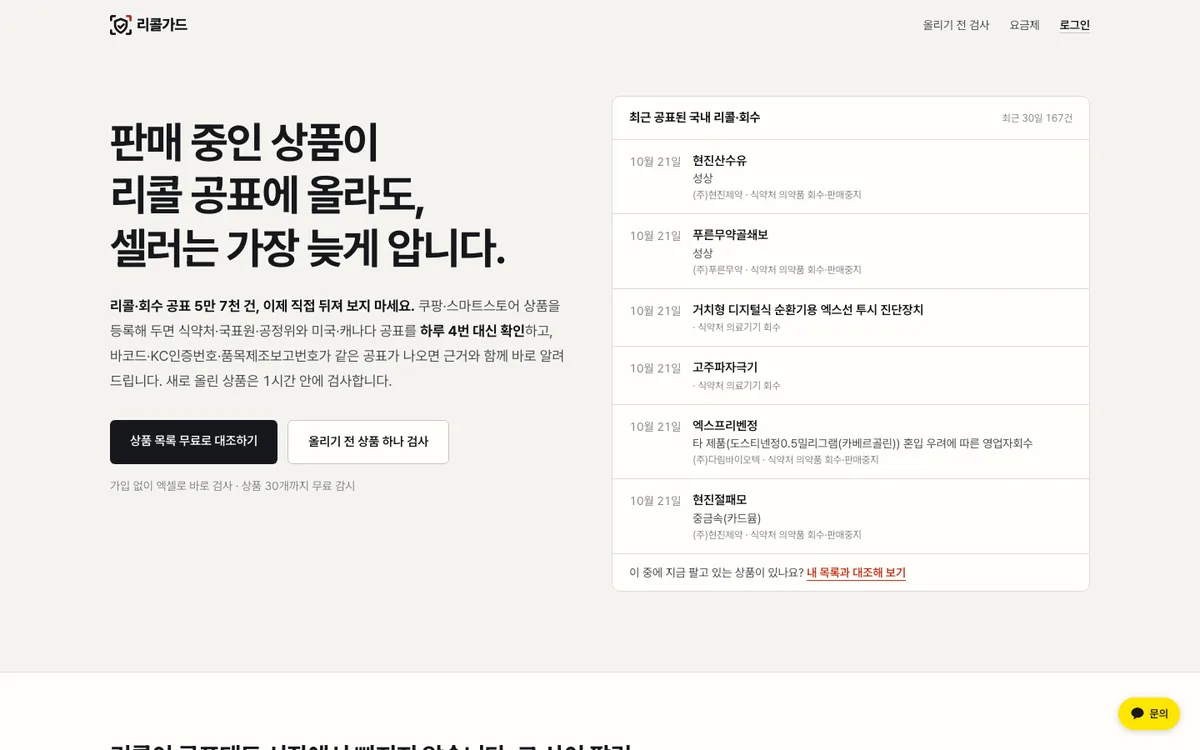Open the 문의 chat widget button
The width and height of the screenshot is (1200, 750).
pos(1149,714)
